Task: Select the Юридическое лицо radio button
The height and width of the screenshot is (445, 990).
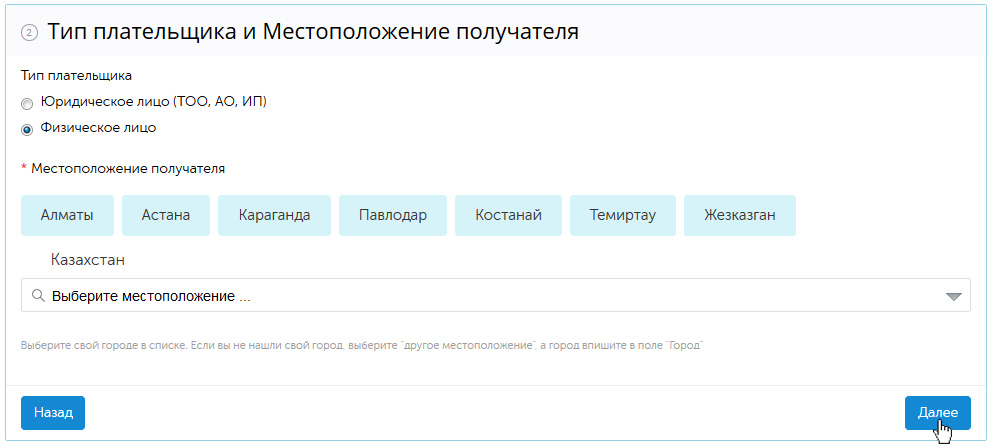Action: tap(27, 103)
